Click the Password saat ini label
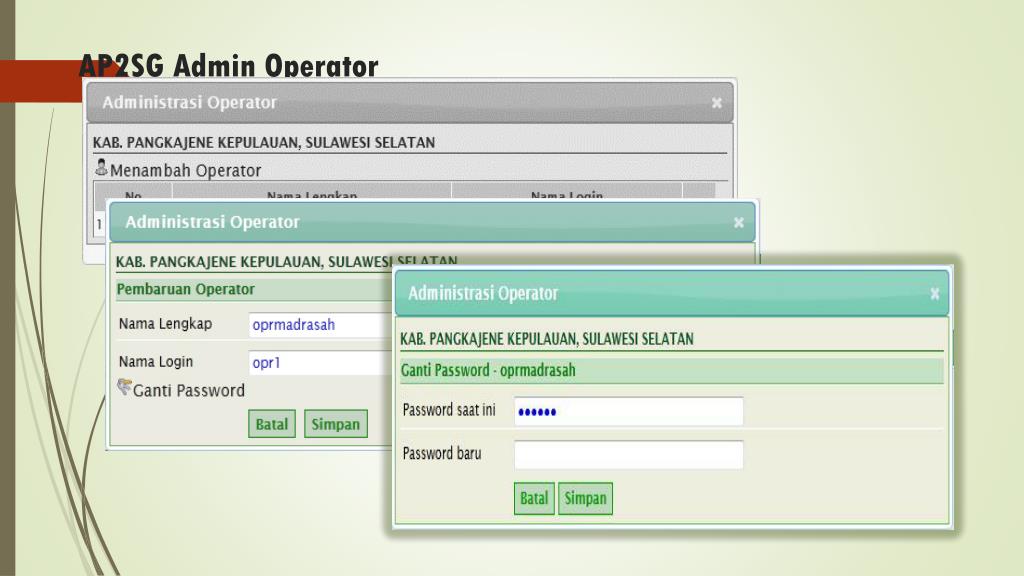 (x=449, y=410)
